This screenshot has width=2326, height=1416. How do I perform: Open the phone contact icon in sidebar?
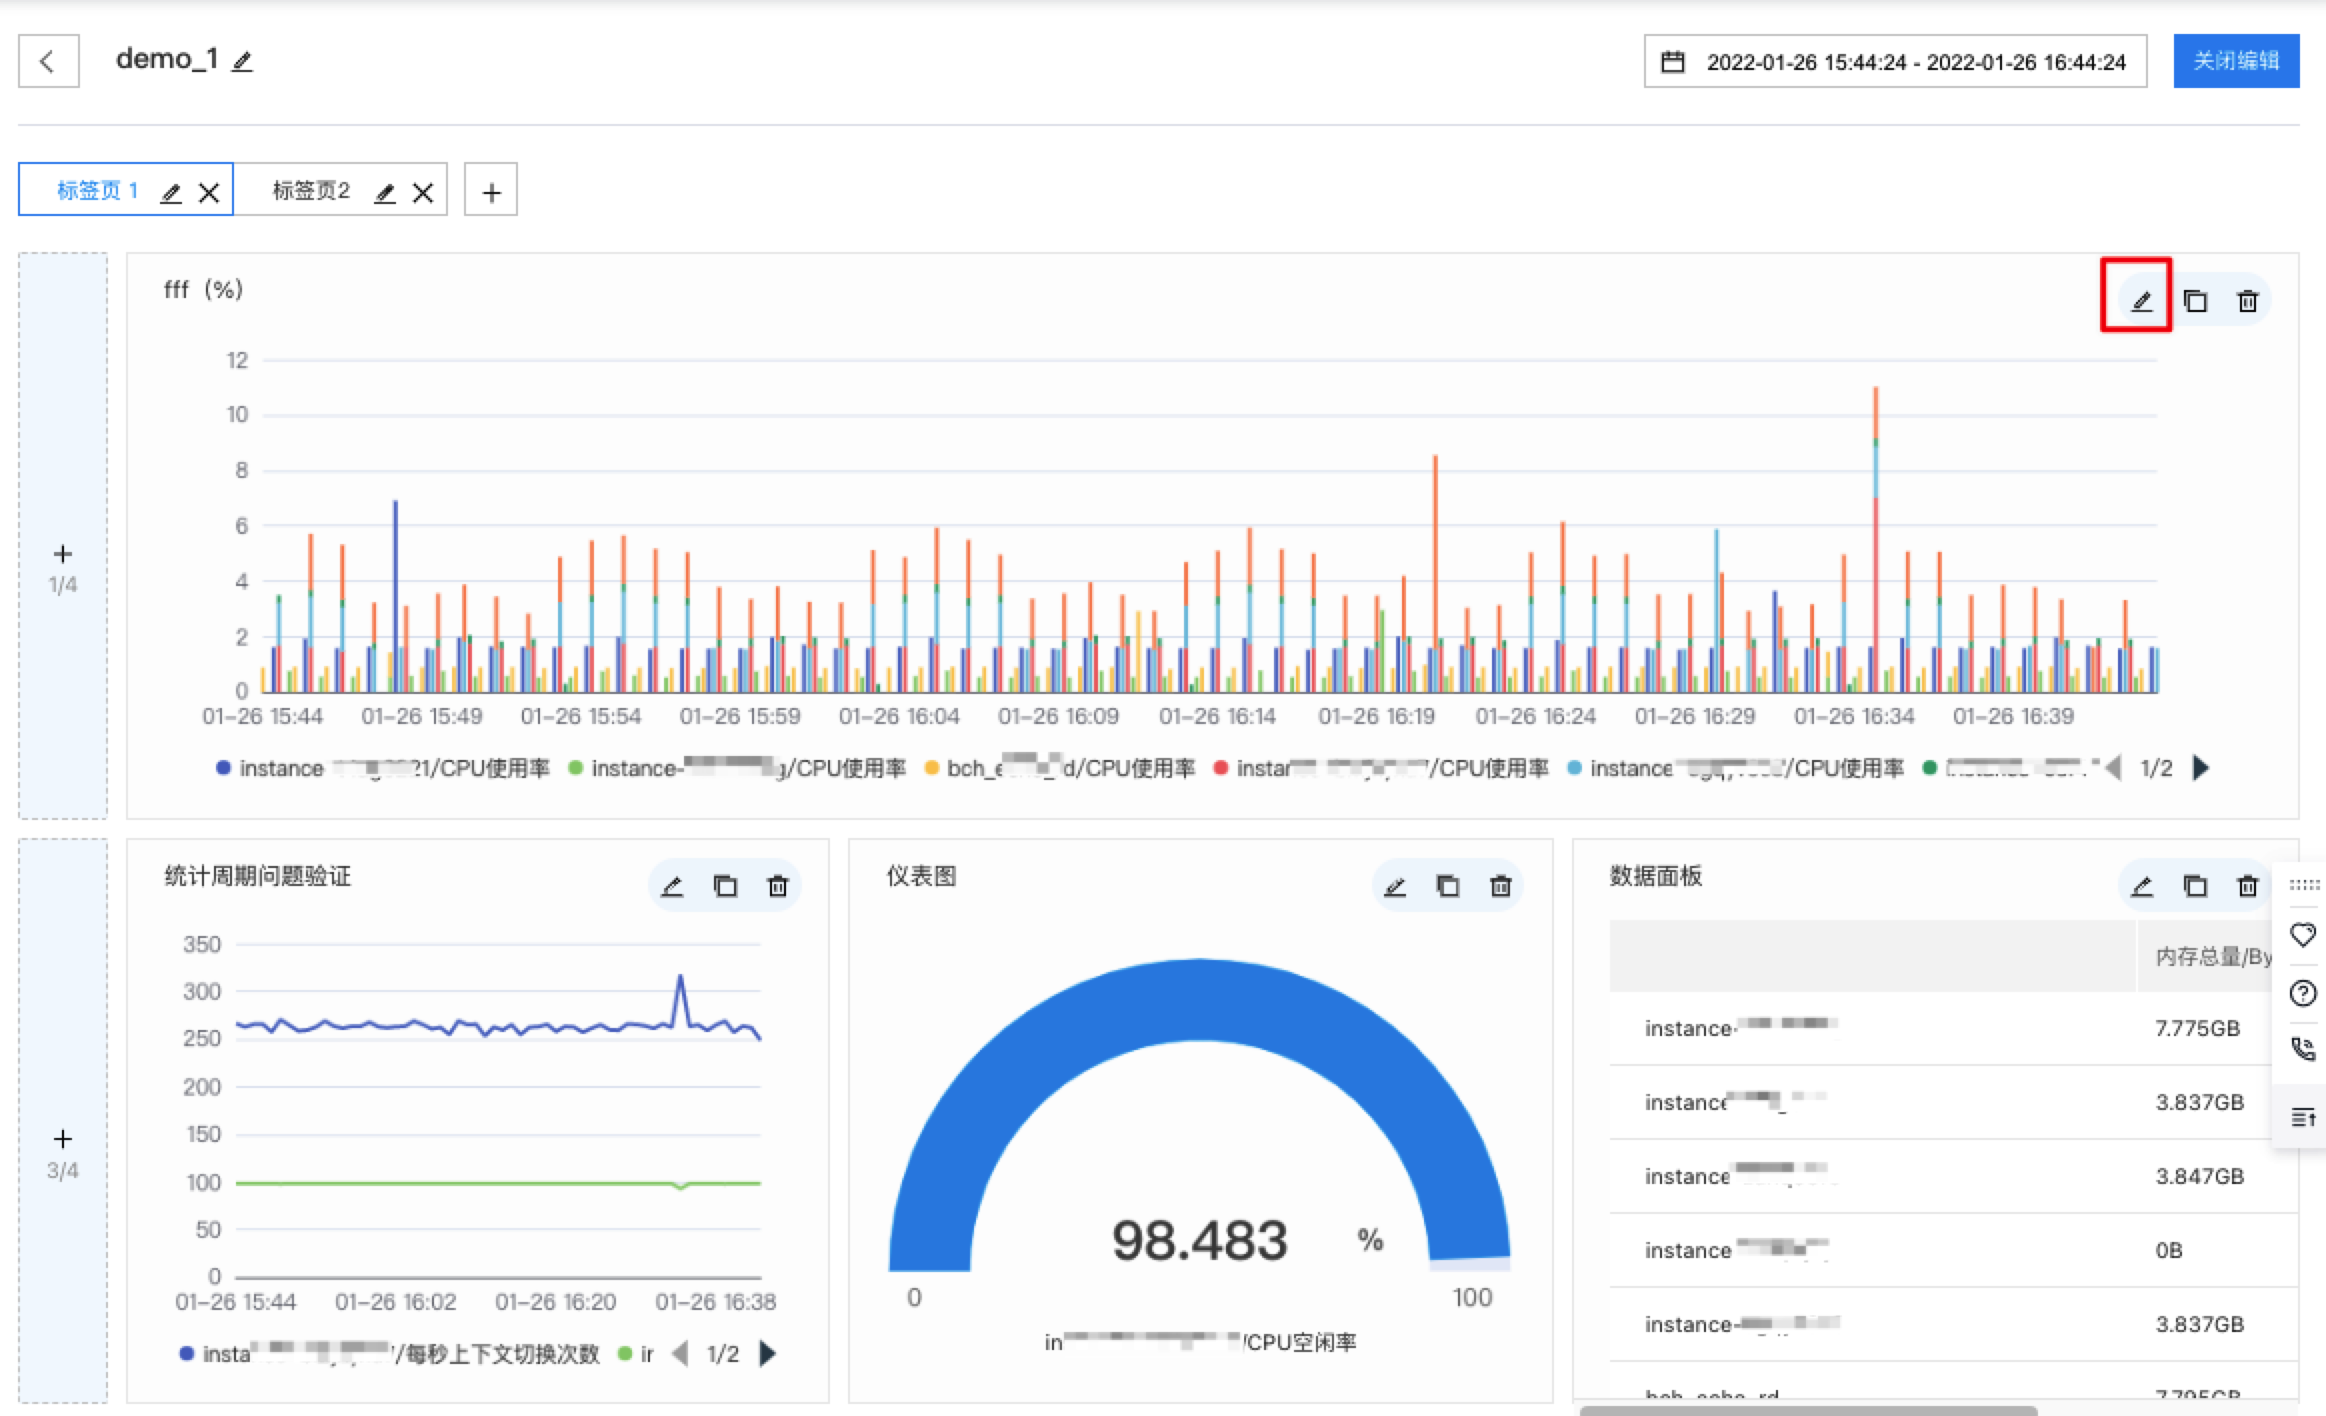point(2303,1049)
